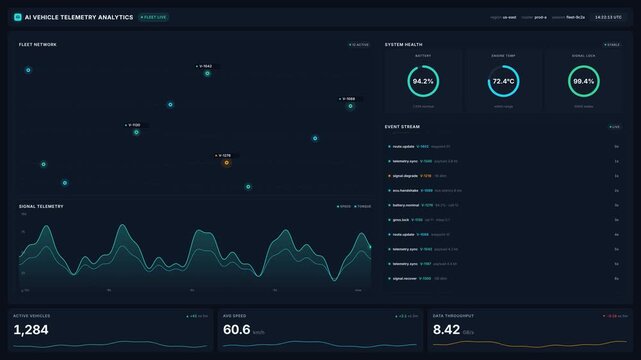The height and width of the screenshot is (360, 641).
Task: Click the orange dot beside signal.degrade
Action: 389,176
